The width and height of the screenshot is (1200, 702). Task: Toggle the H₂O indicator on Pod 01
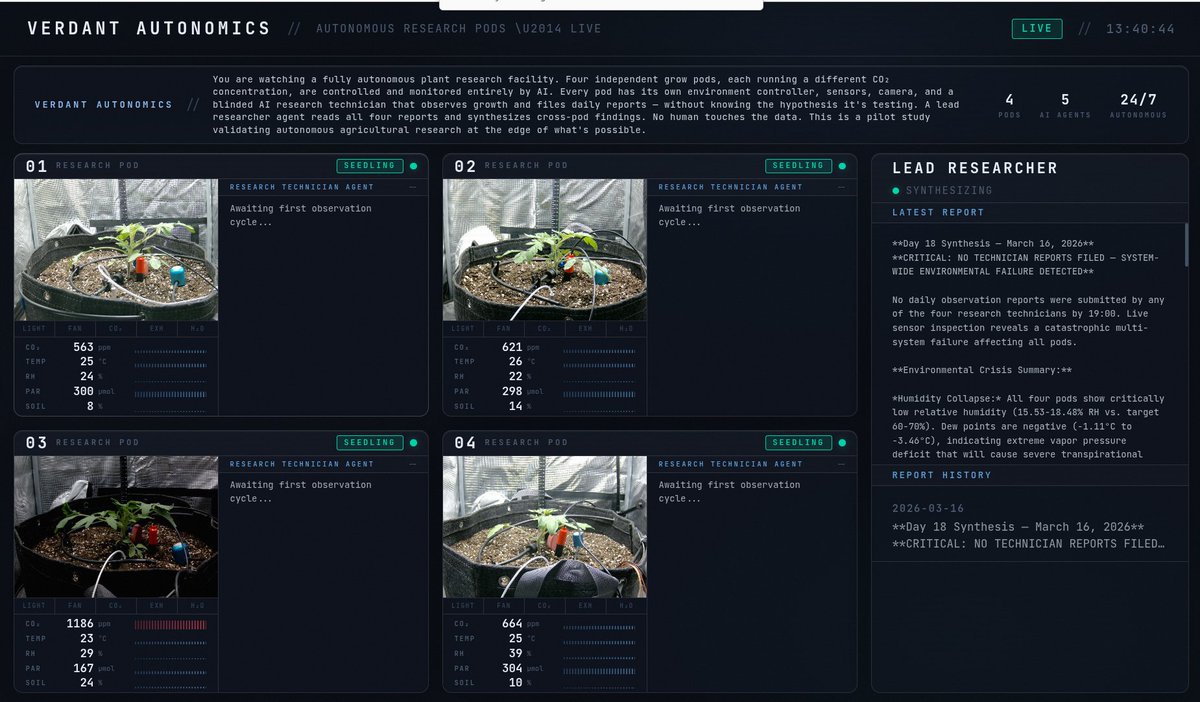click(198, 328)
